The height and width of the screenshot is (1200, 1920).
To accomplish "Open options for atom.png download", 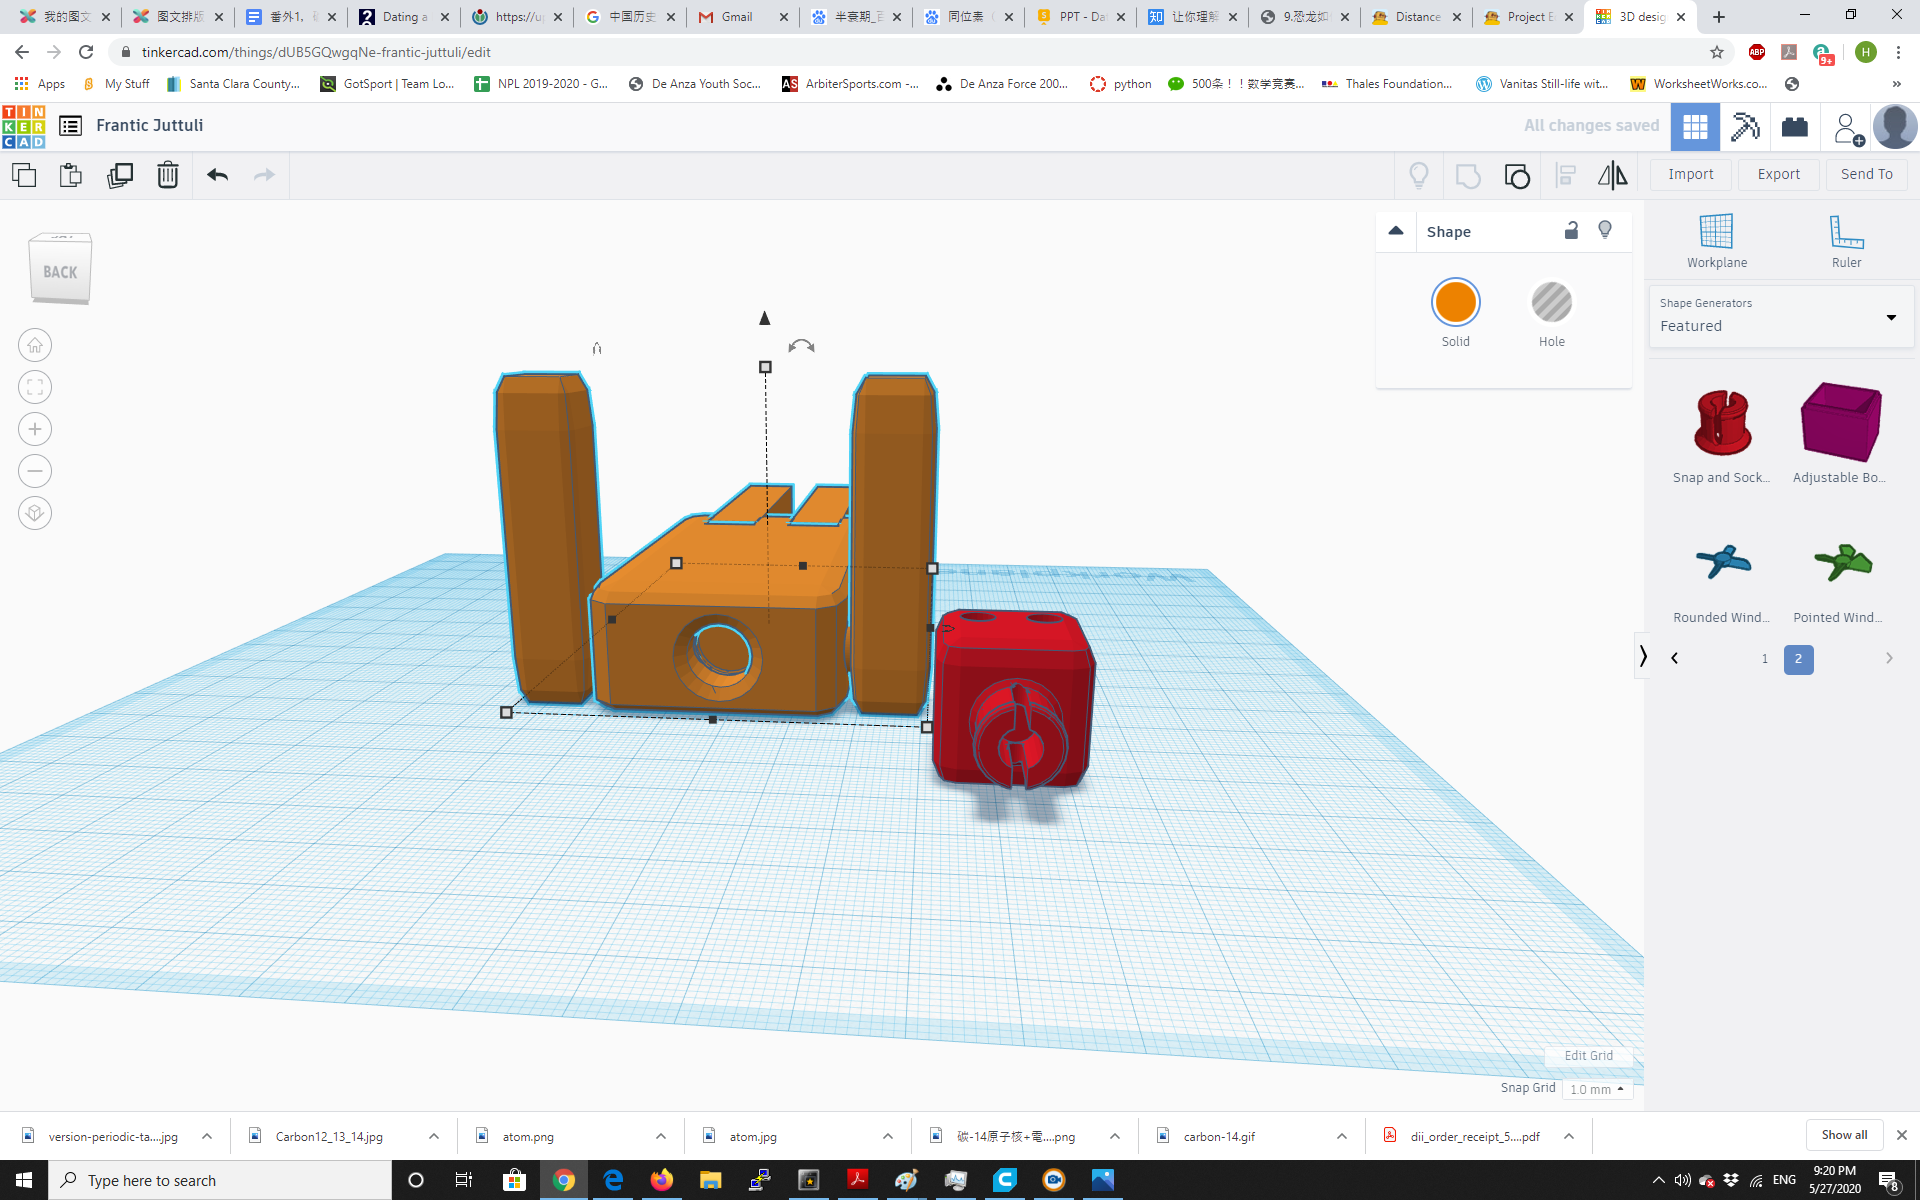I will coord(661,1136).
